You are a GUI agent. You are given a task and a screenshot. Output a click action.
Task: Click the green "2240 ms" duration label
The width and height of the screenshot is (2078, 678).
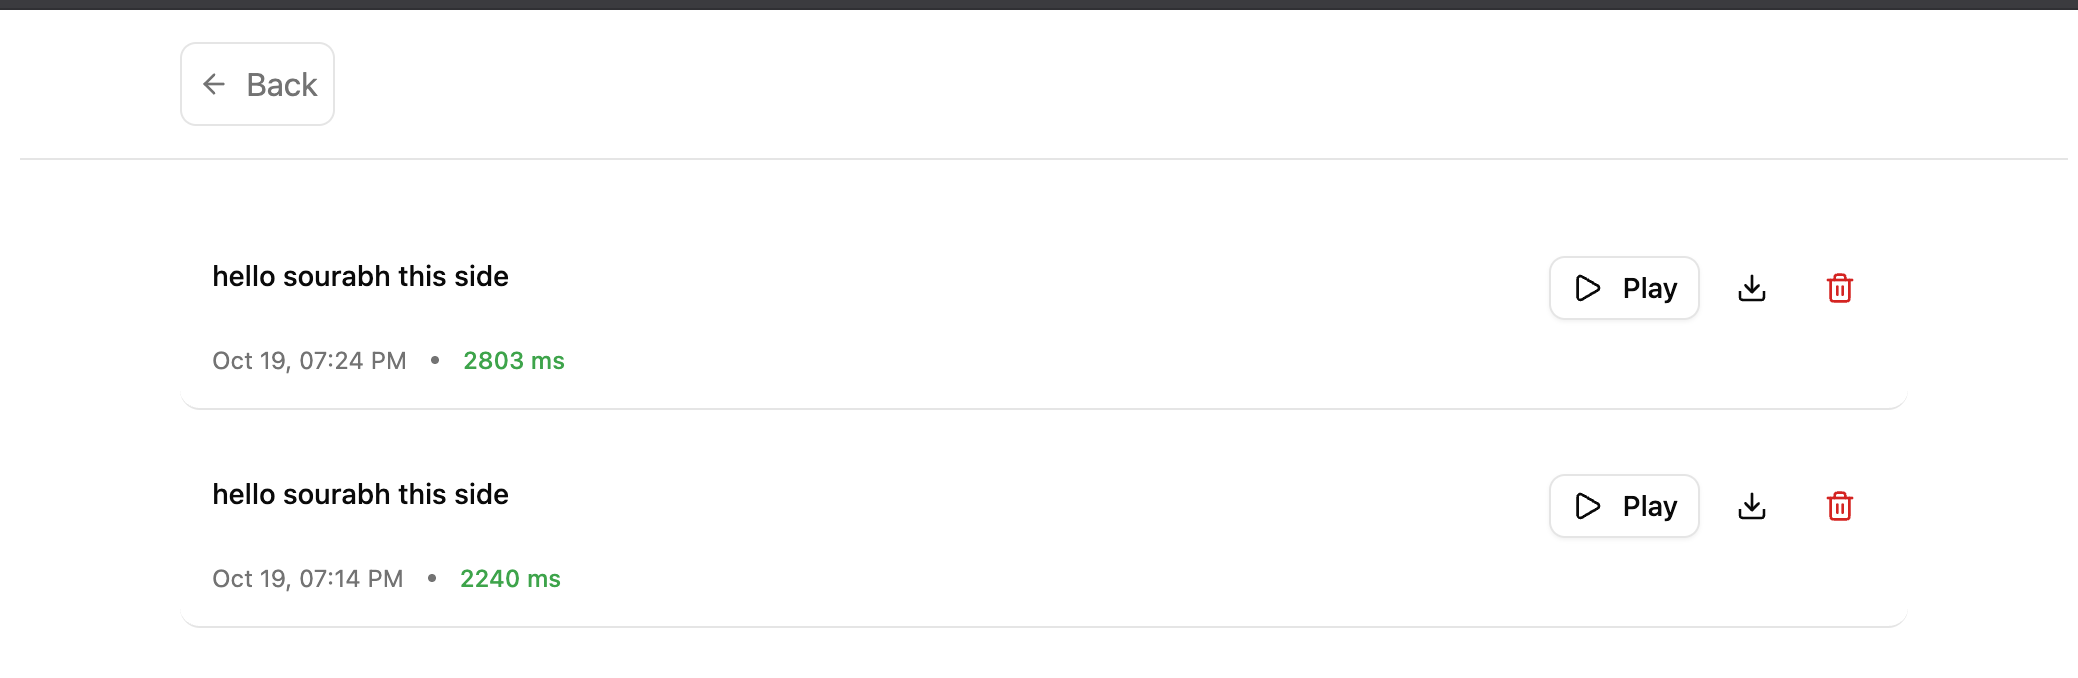click(510, 579)
